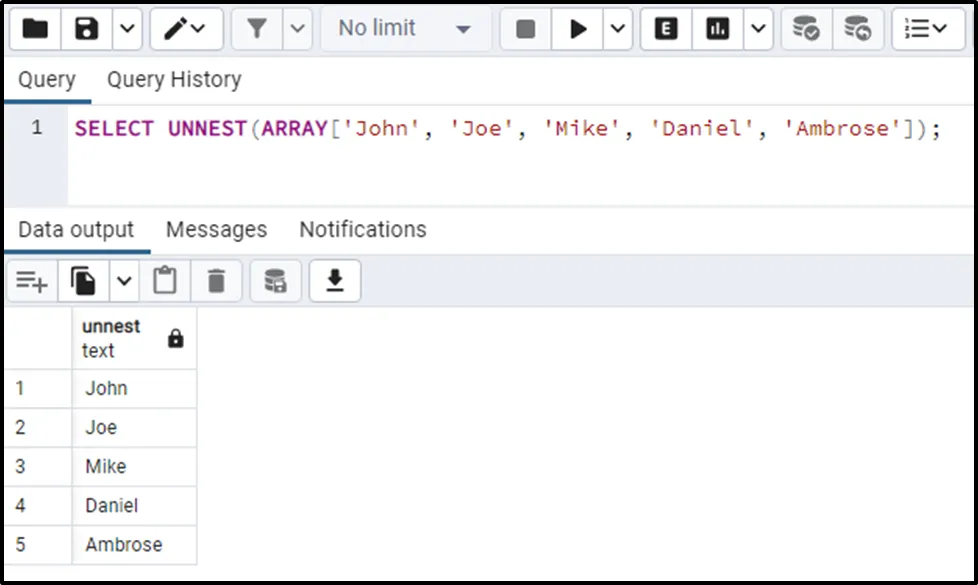Switch to the Query History tab
The image size is (978, 585).
point(174,80)
